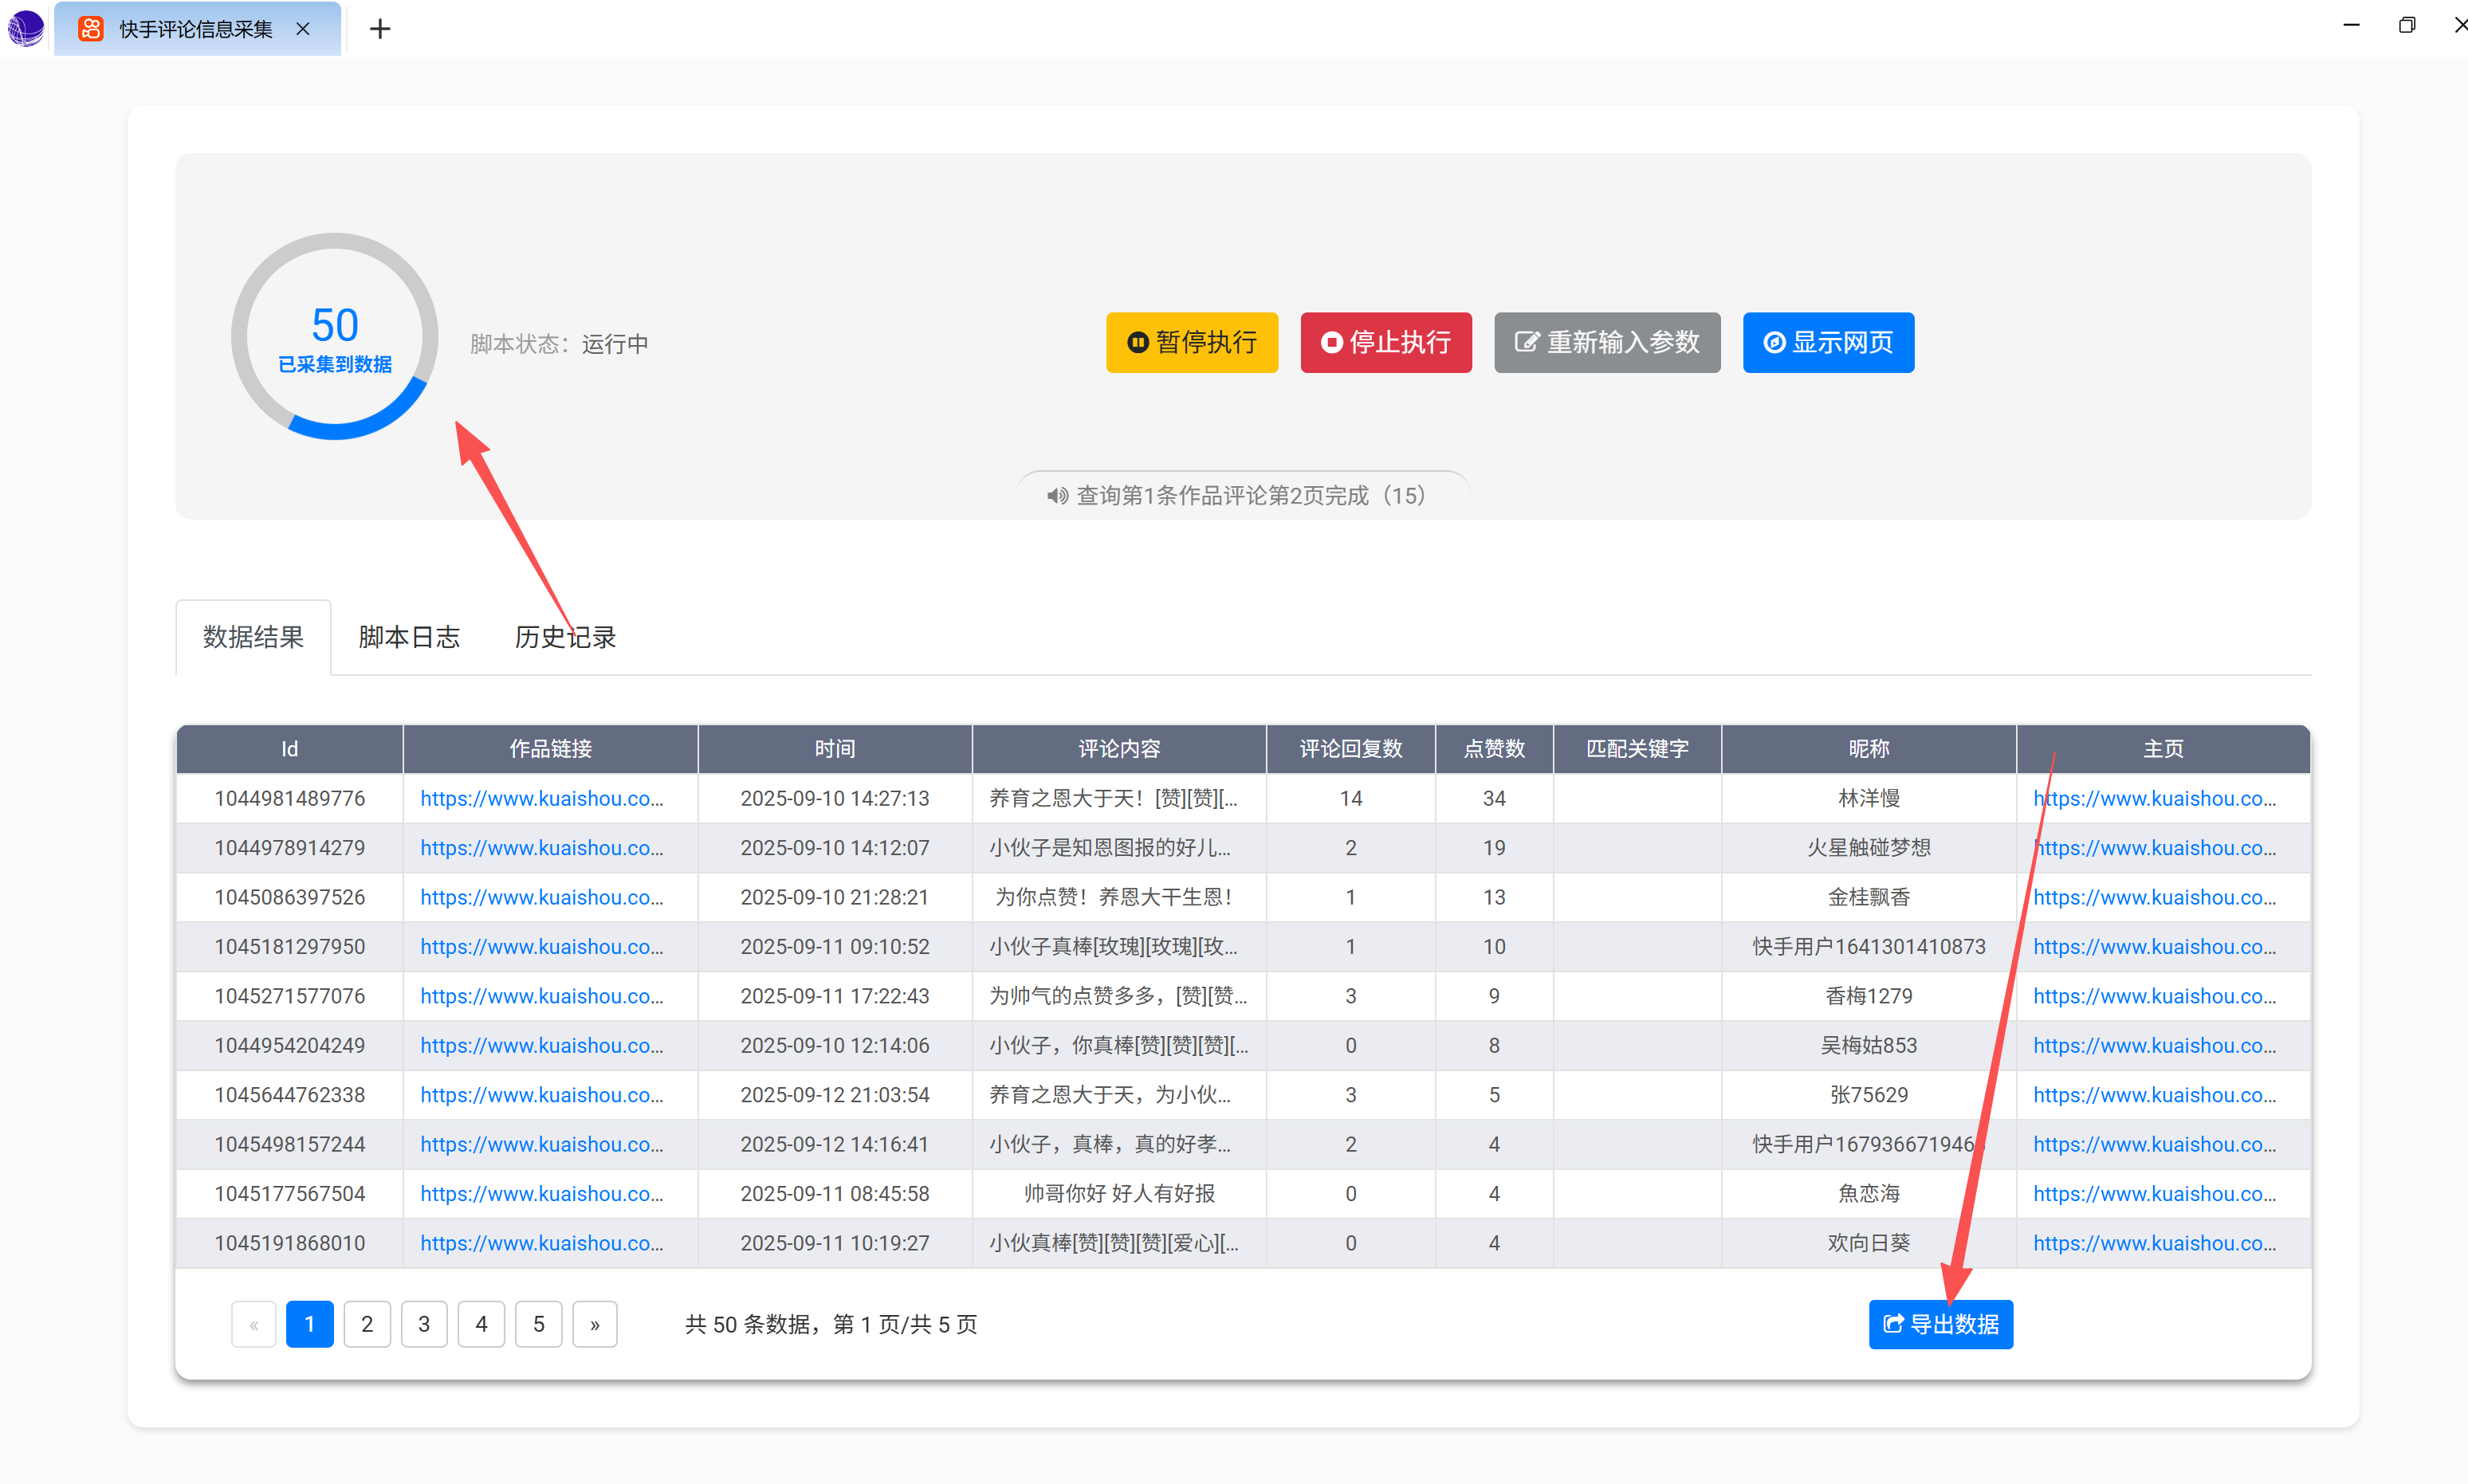Go to page 1 in pagination
The image size is (2468, 1484).
coord(310,1324)
